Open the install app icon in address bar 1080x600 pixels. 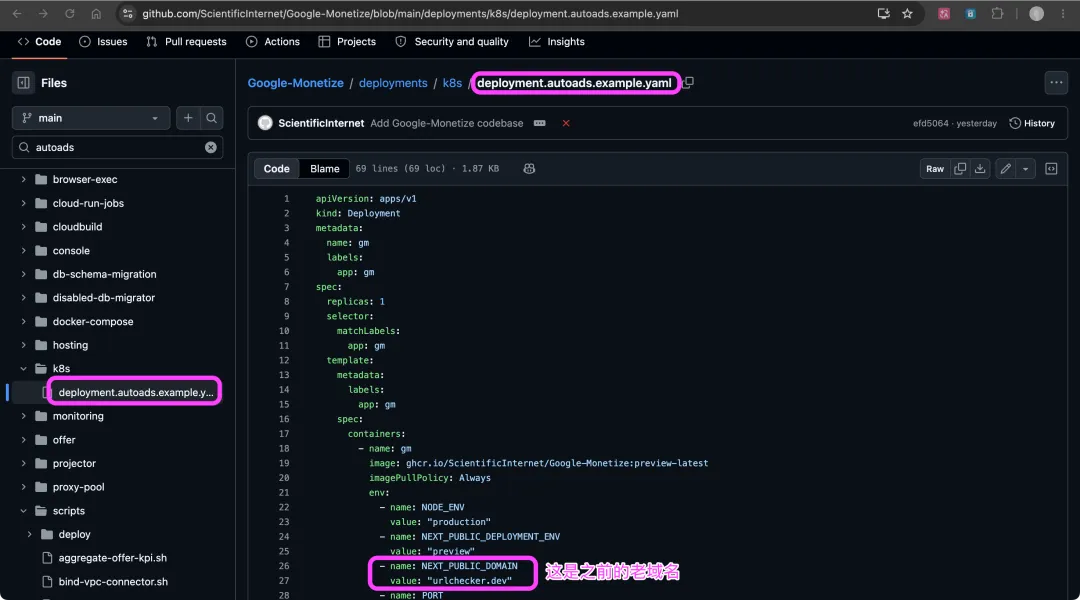(x=883, y=14)
